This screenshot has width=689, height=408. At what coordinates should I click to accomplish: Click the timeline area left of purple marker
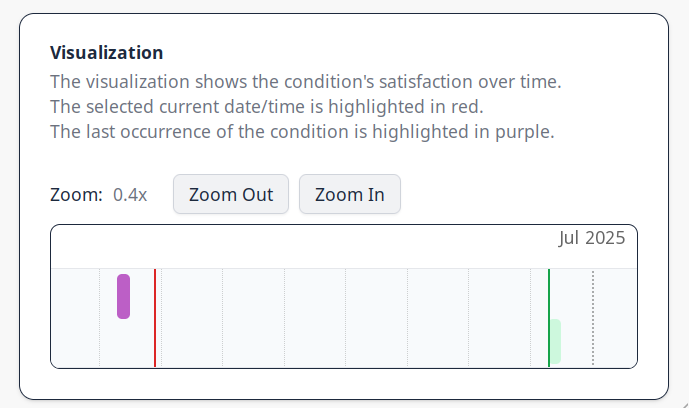pos(80,317)
